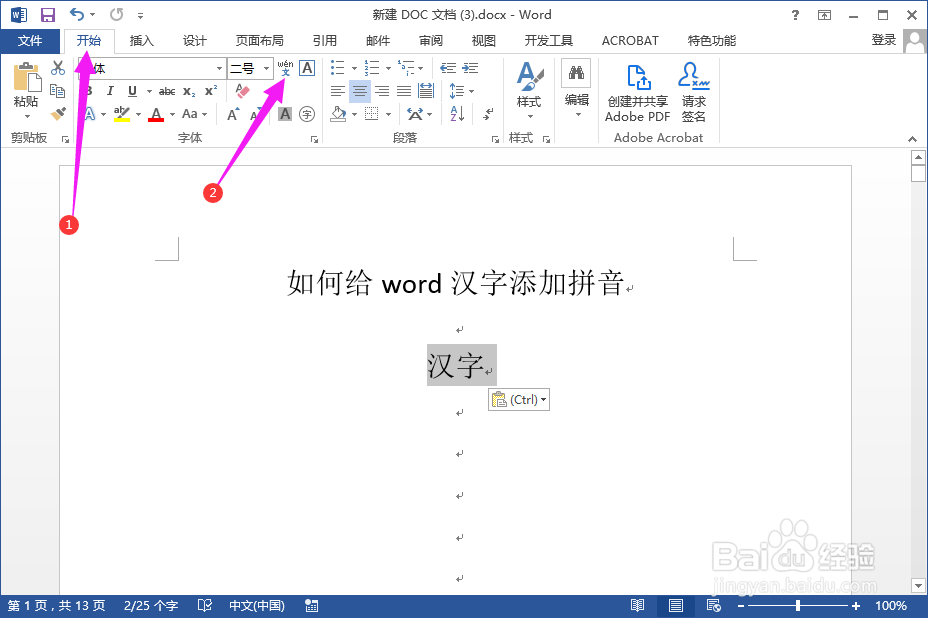Open the 文件 File tab

[30, 41]
